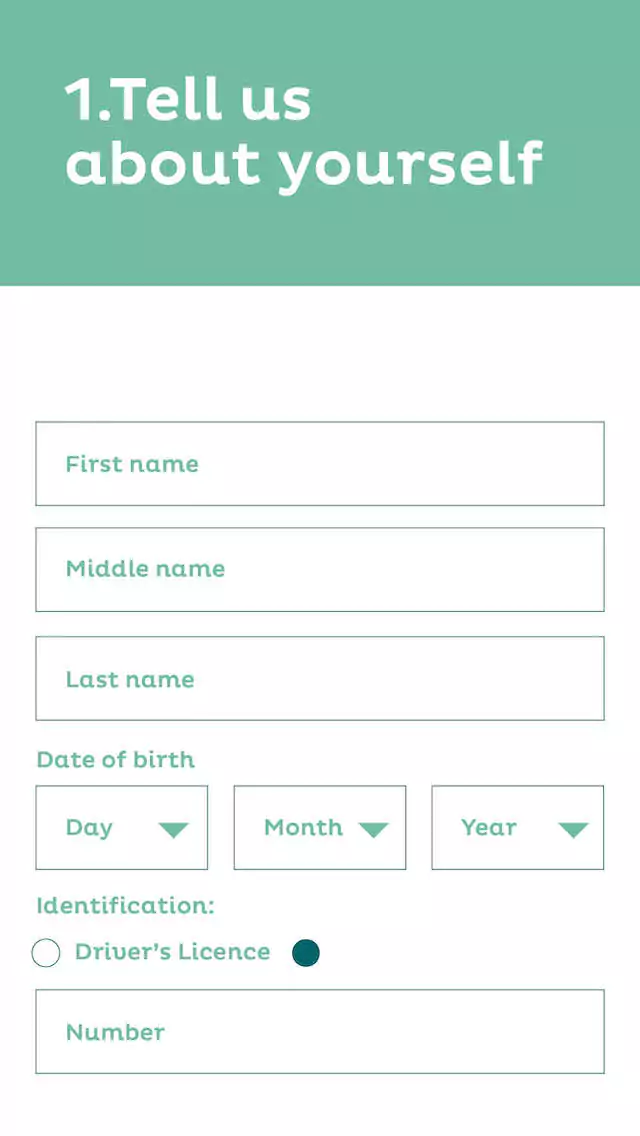Viewport: 640px width, 1136px height.
Task: Select the Driver's Licence radio button
Action: (x=46, y=952)
